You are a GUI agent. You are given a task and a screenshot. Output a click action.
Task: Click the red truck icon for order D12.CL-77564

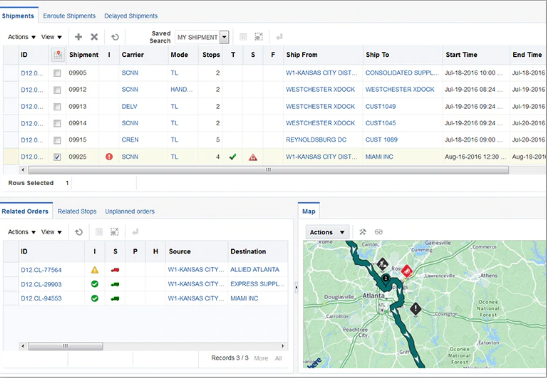click(115, 270)
